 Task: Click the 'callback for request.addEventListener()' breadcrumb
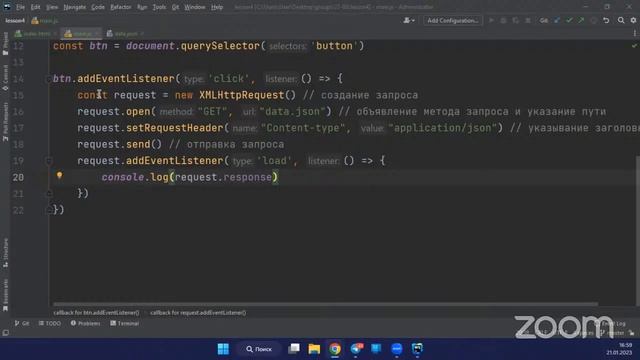click(198, 313)
